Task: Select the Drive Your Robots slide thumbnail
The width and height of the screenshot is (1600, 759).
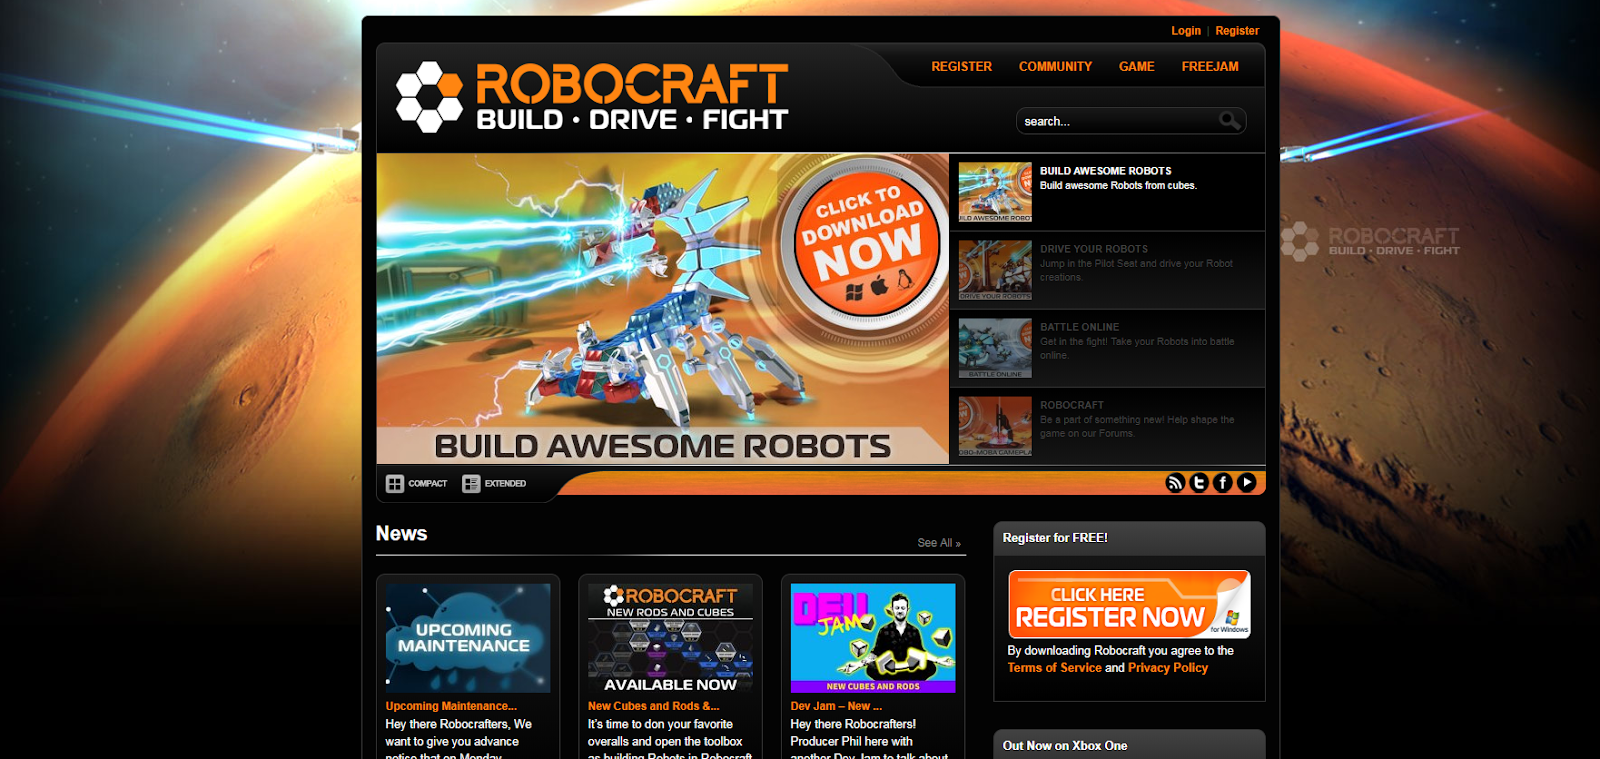Action: pos(995,270)
